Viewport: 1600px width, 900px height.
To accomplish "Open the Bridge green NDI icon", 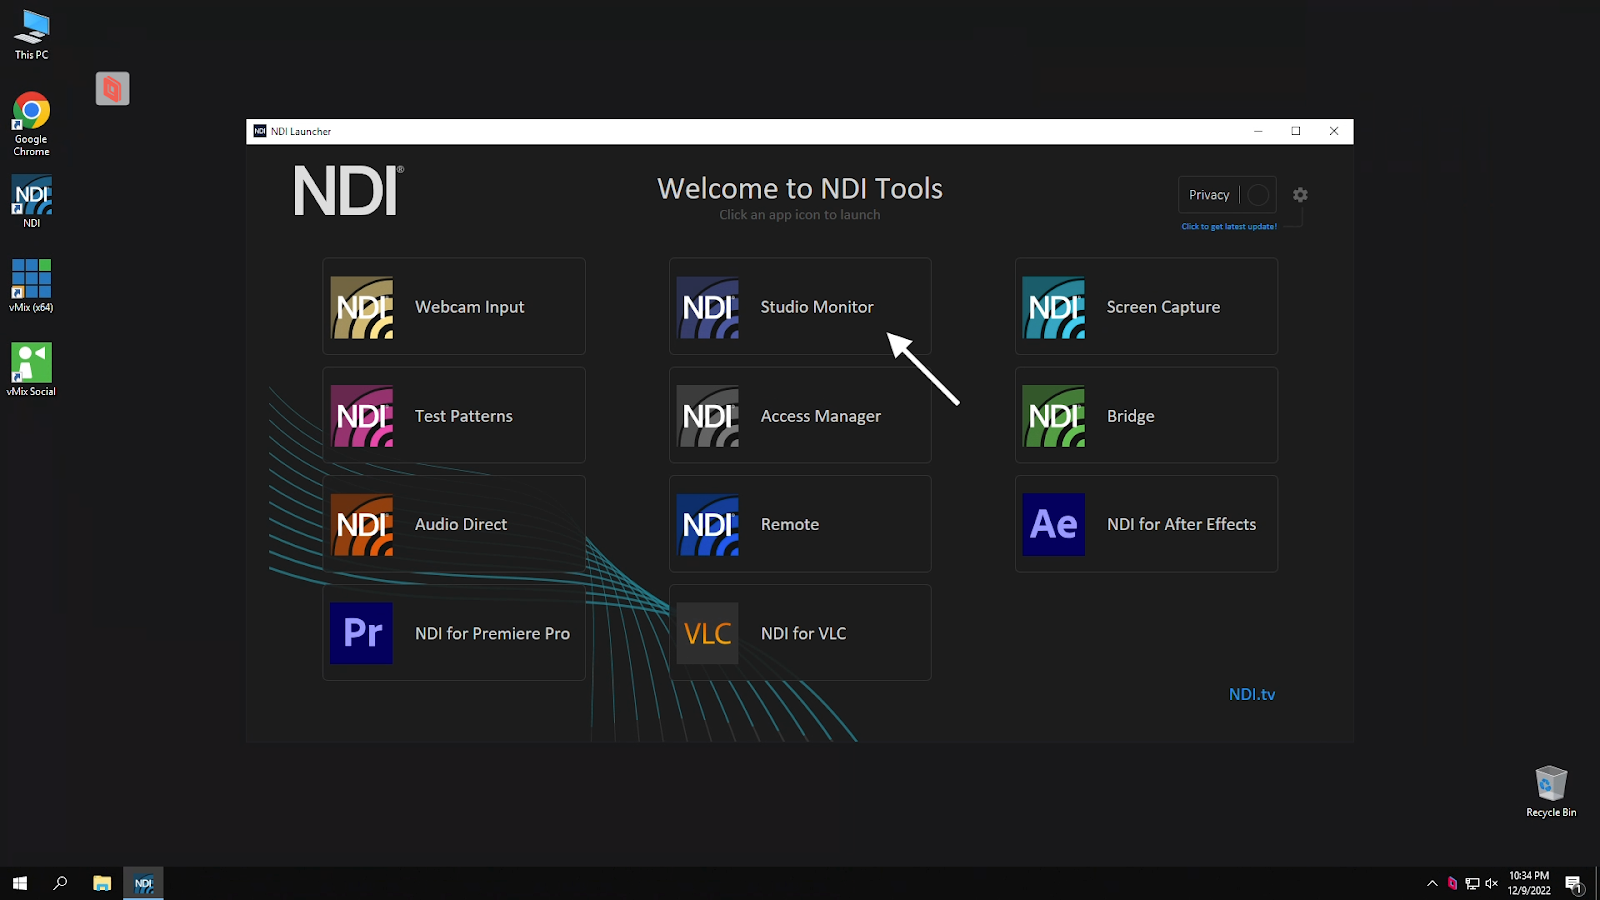I will [1054, 416].
